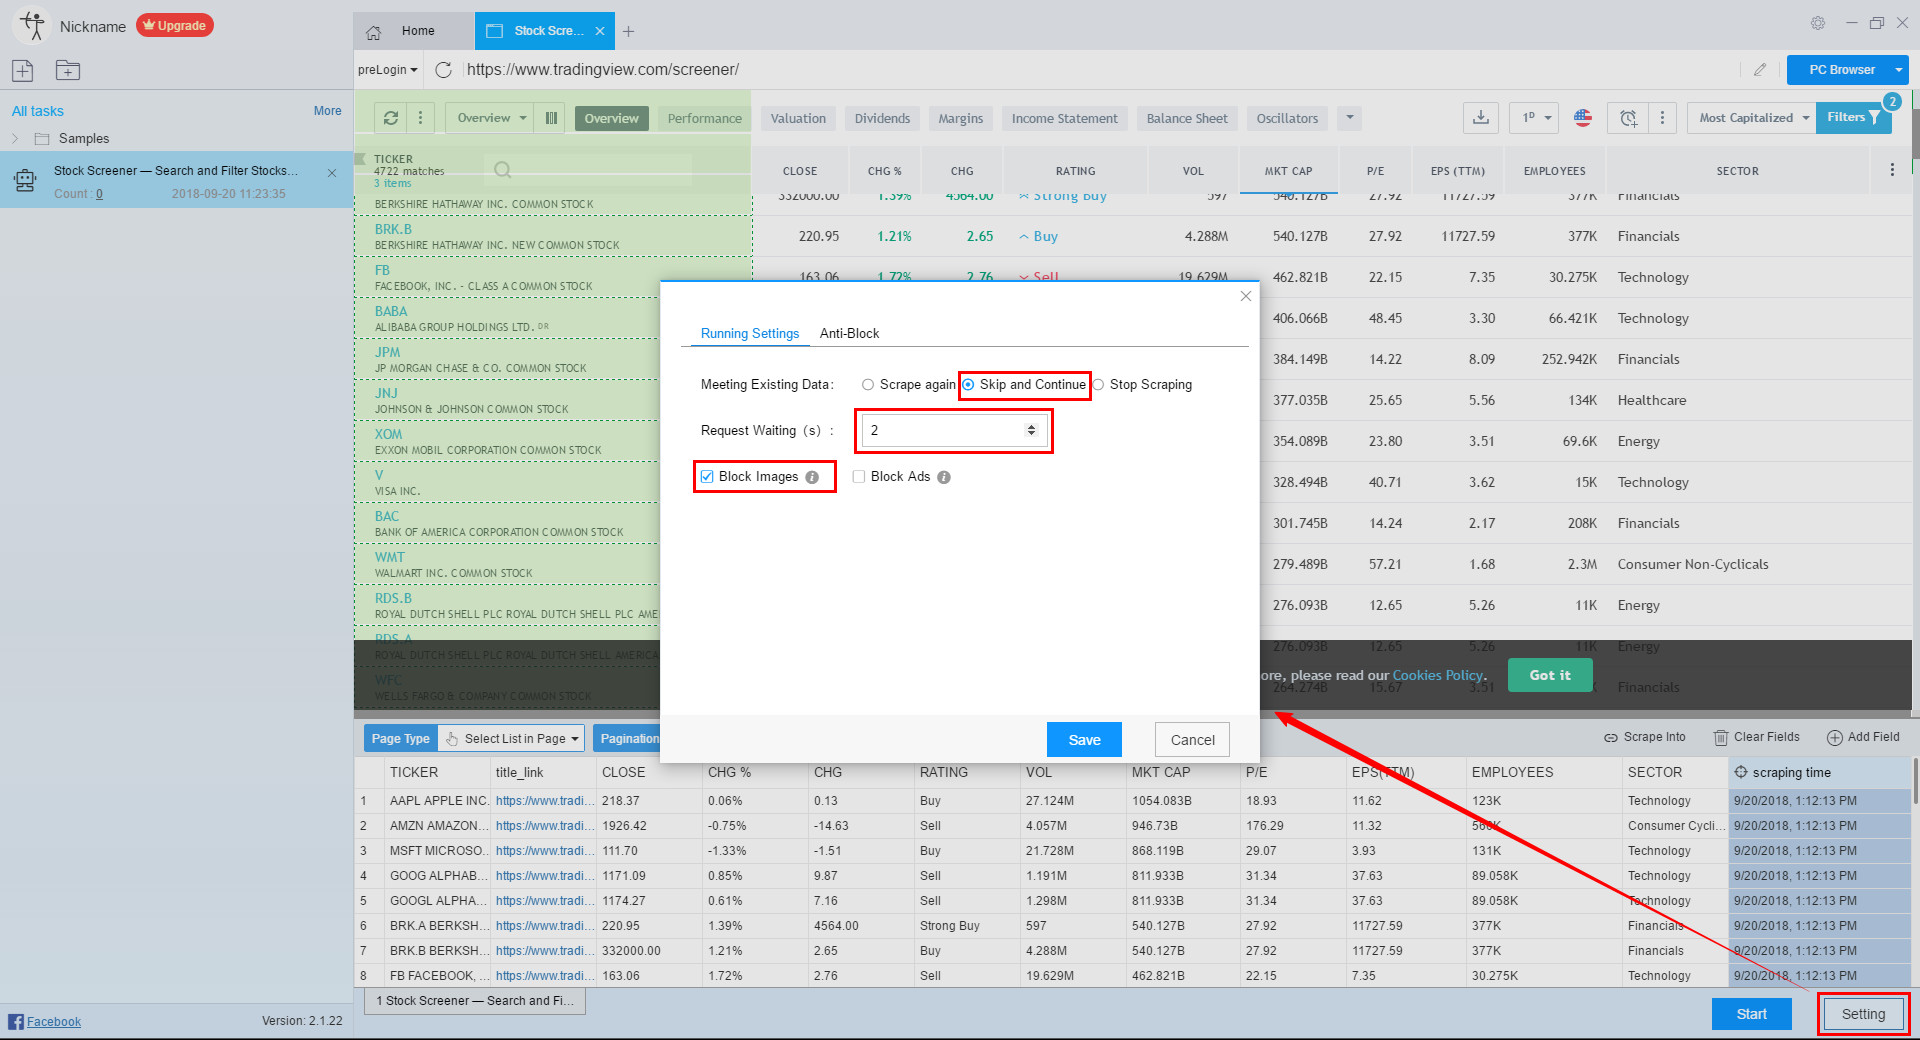This screenshot has width=1920, height=1040.
Task: Click the Facebook logo icon
Action: (x=15, y=1021)
